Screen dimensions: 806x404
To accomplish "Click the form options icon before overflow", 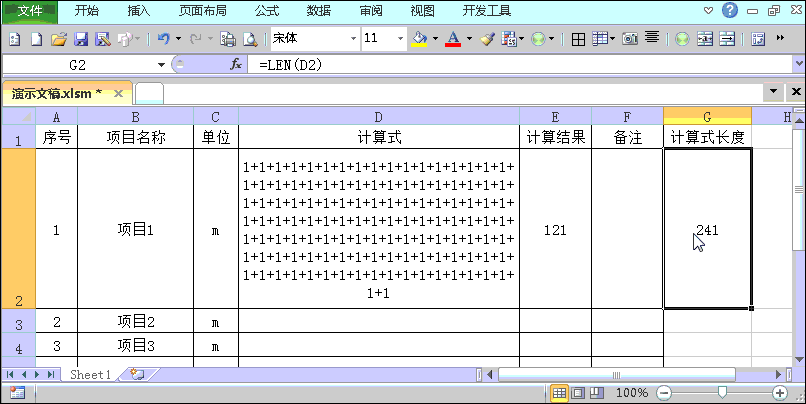I will (x=758, y=39).
